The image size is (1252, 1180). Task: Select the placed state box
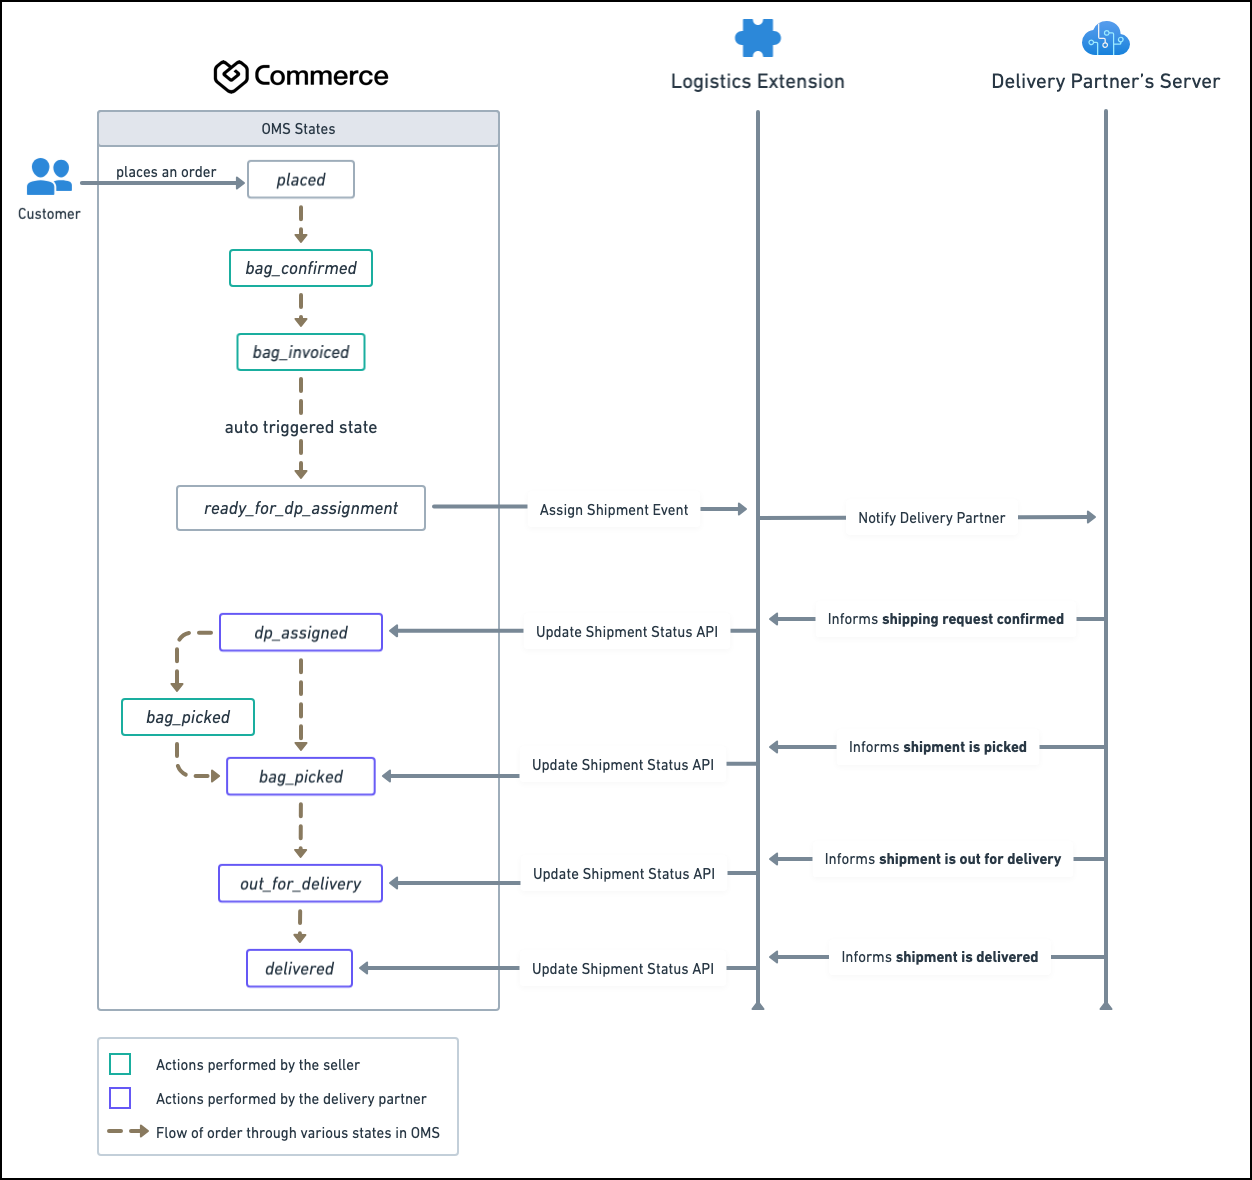coord(301,180)
